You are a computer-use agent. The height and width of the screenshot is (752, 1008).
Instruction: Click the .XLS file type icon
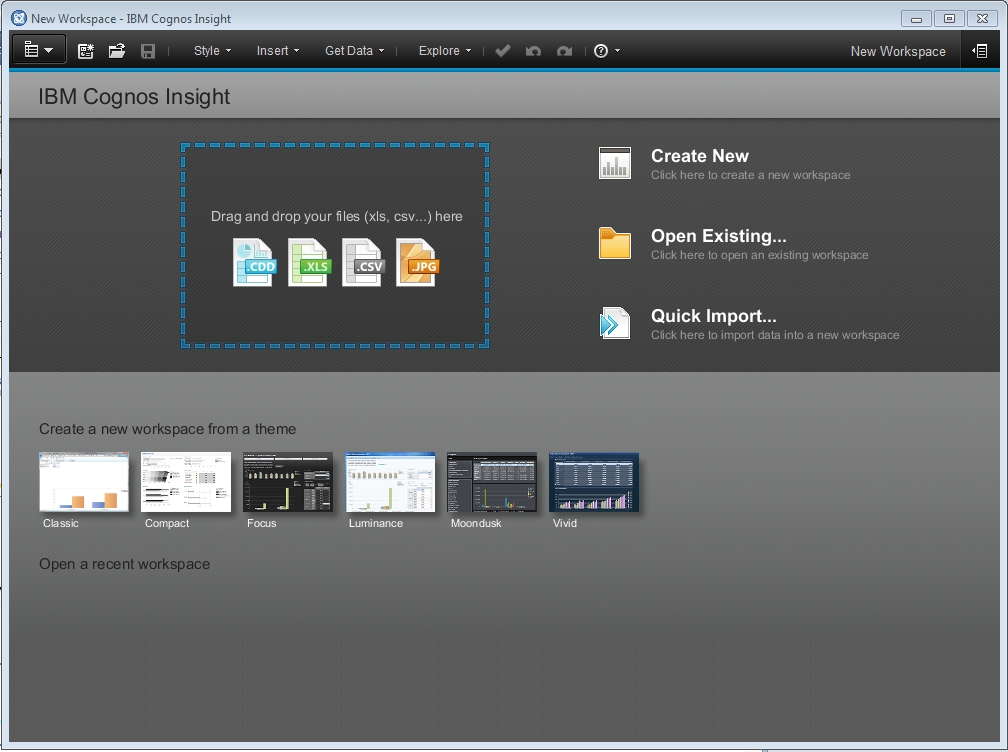click(x=309, y=262)
